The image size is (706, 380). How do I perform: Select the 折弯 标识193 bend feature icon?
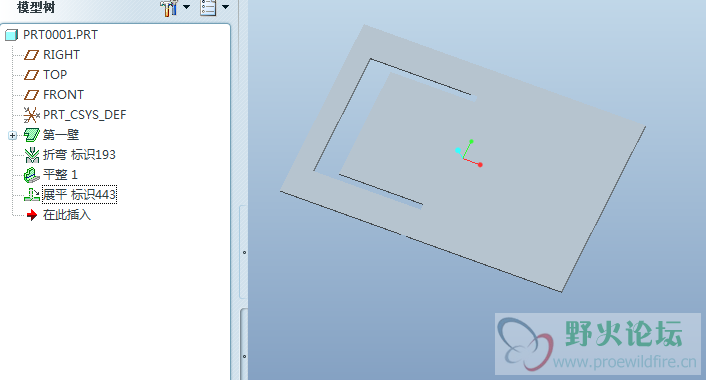point(32,155)
